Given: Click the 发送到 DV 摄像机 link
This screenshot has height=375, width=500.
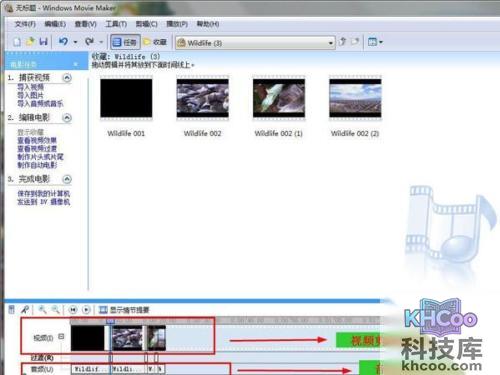Looking at the screenshot, I should tap(44, 202).
